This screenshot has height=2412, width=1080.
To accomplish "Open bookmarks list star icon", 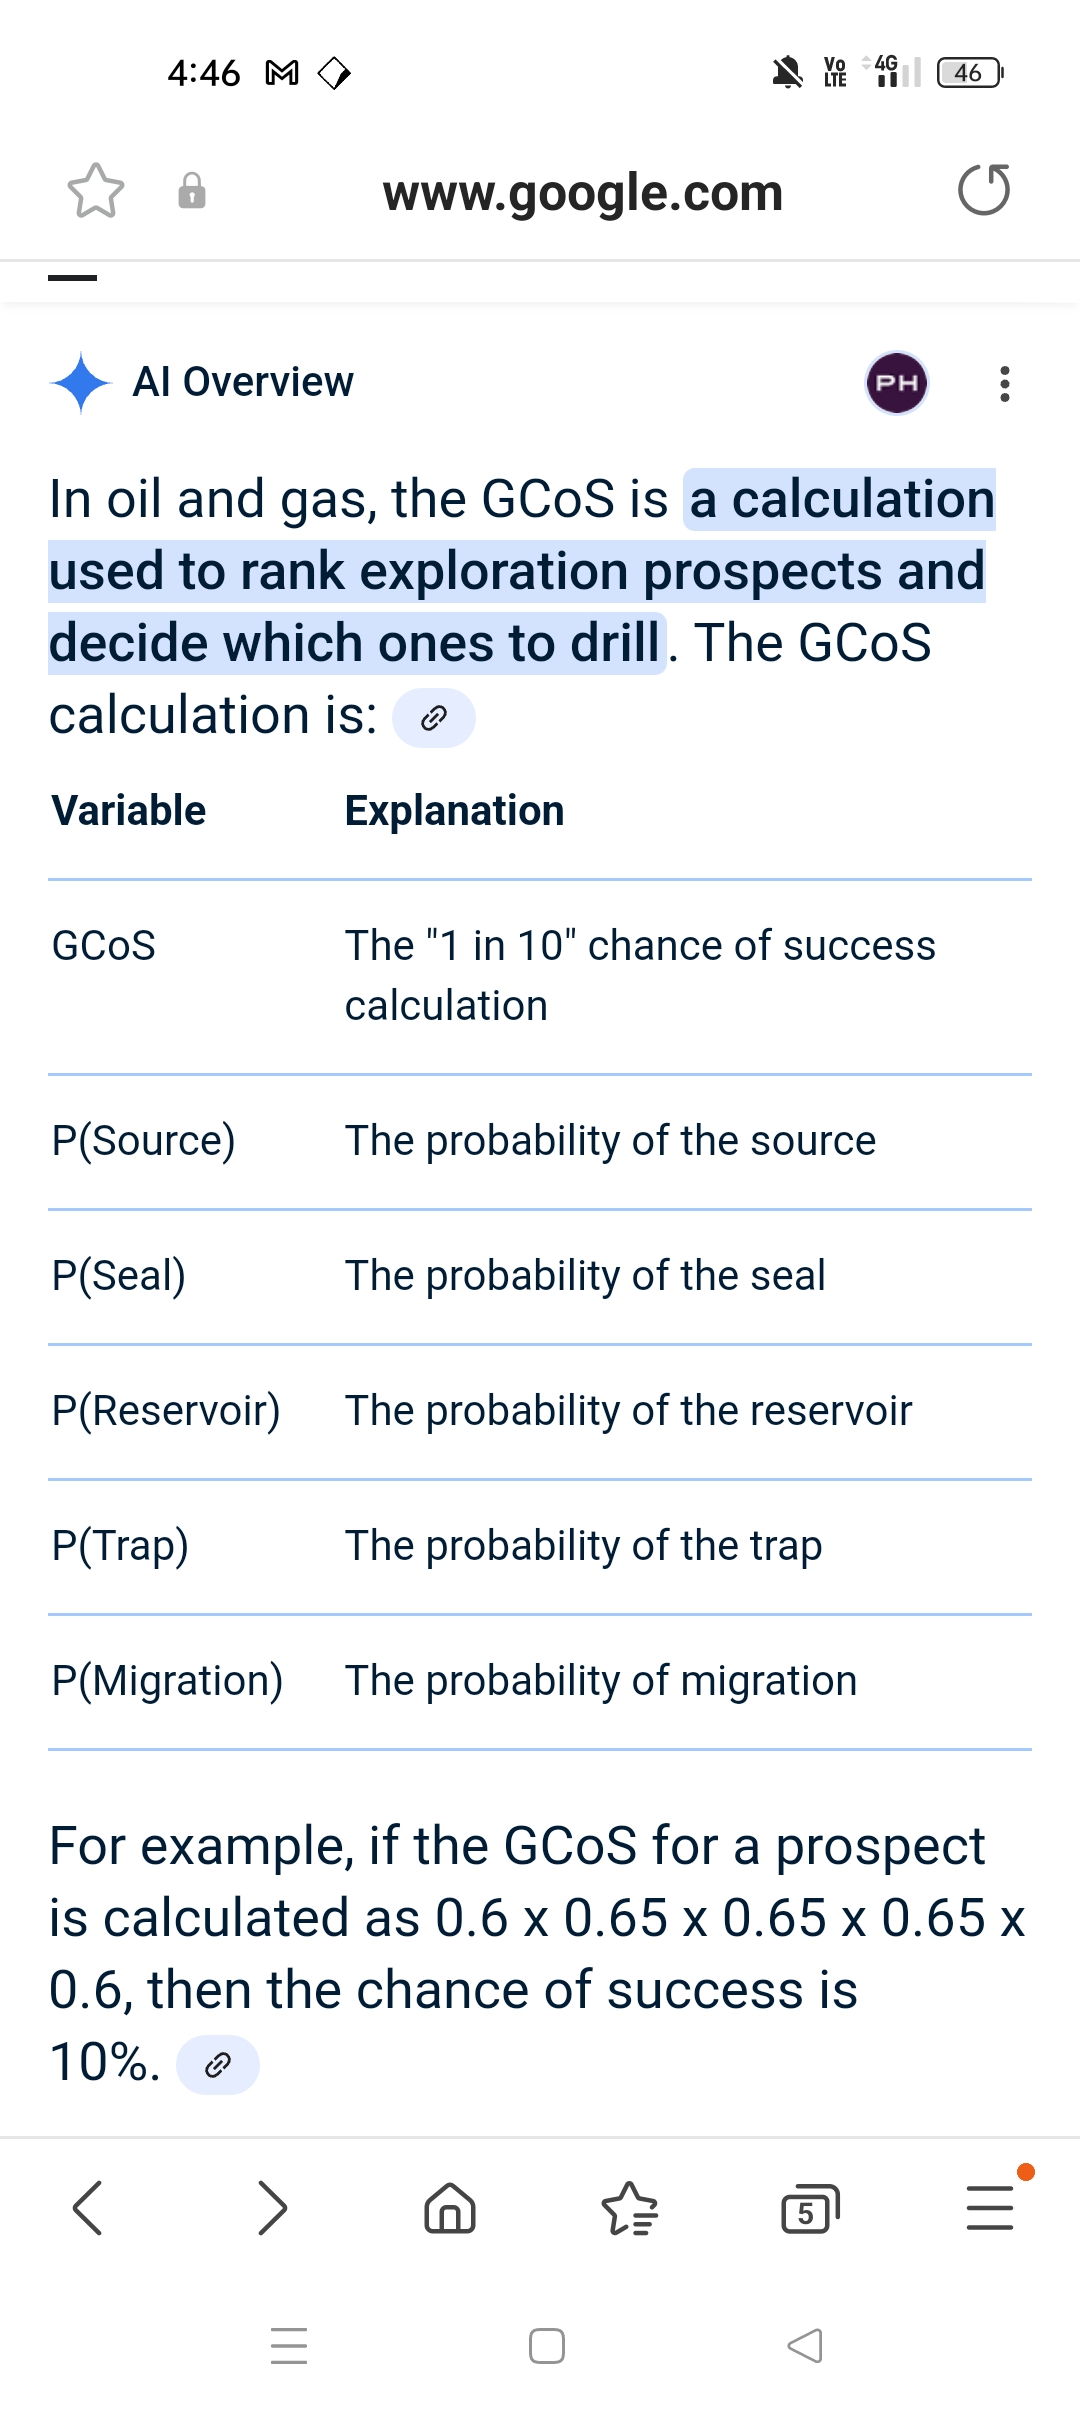I will point(630,2208).
